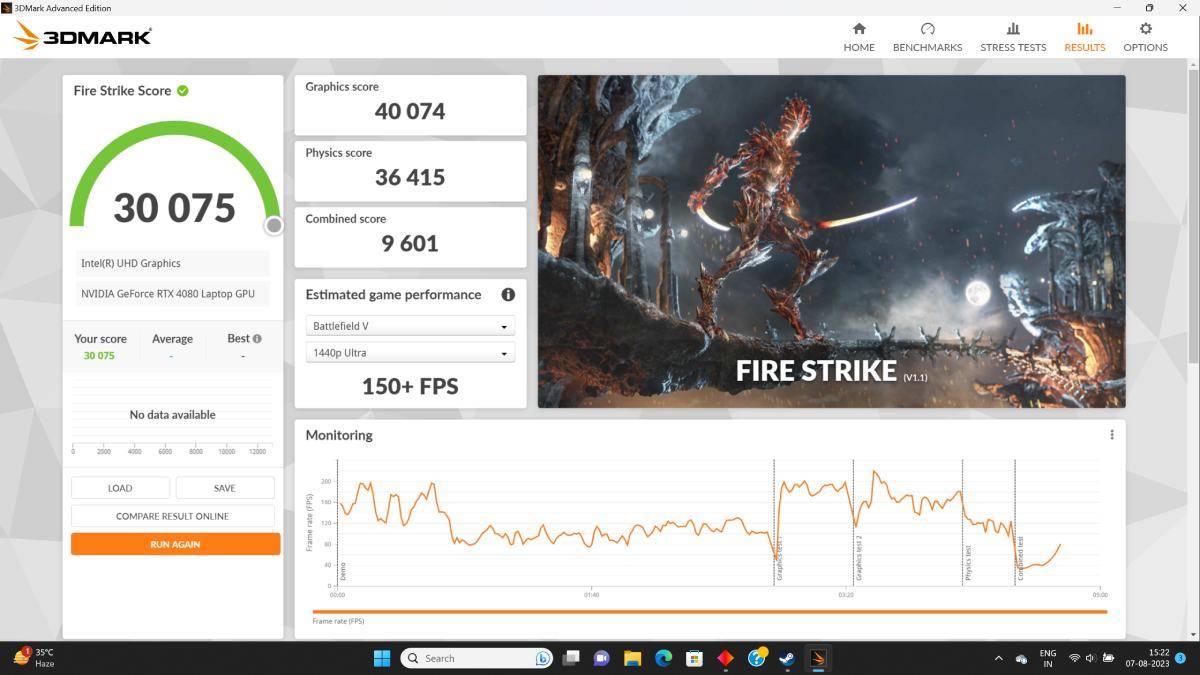Open the Stress Tests section

tap(1013, 37)
